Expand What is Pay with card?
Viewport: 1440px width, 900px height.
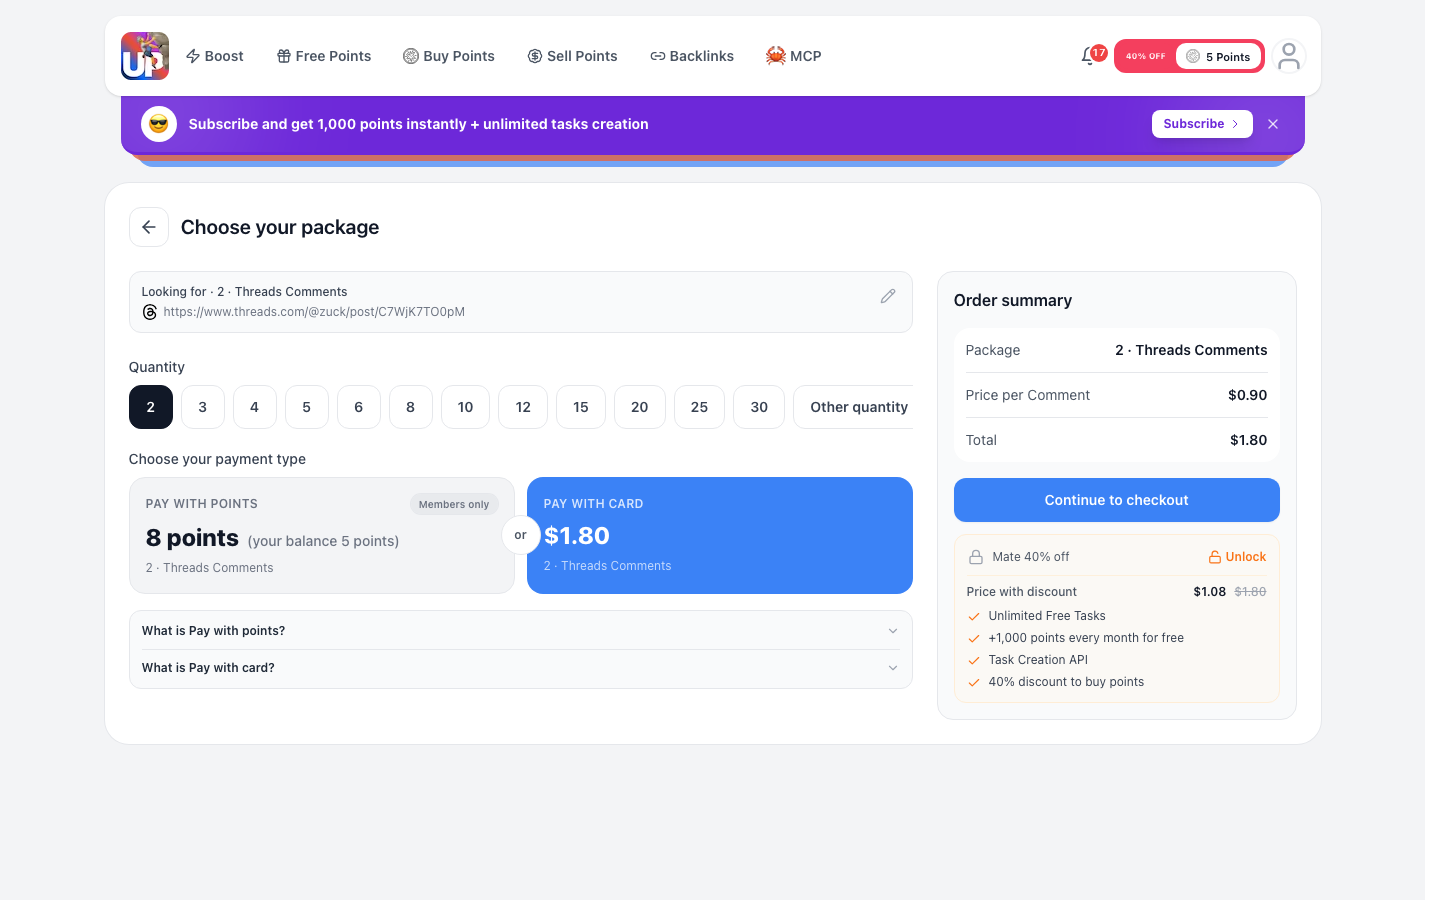(x=521, y=668)
